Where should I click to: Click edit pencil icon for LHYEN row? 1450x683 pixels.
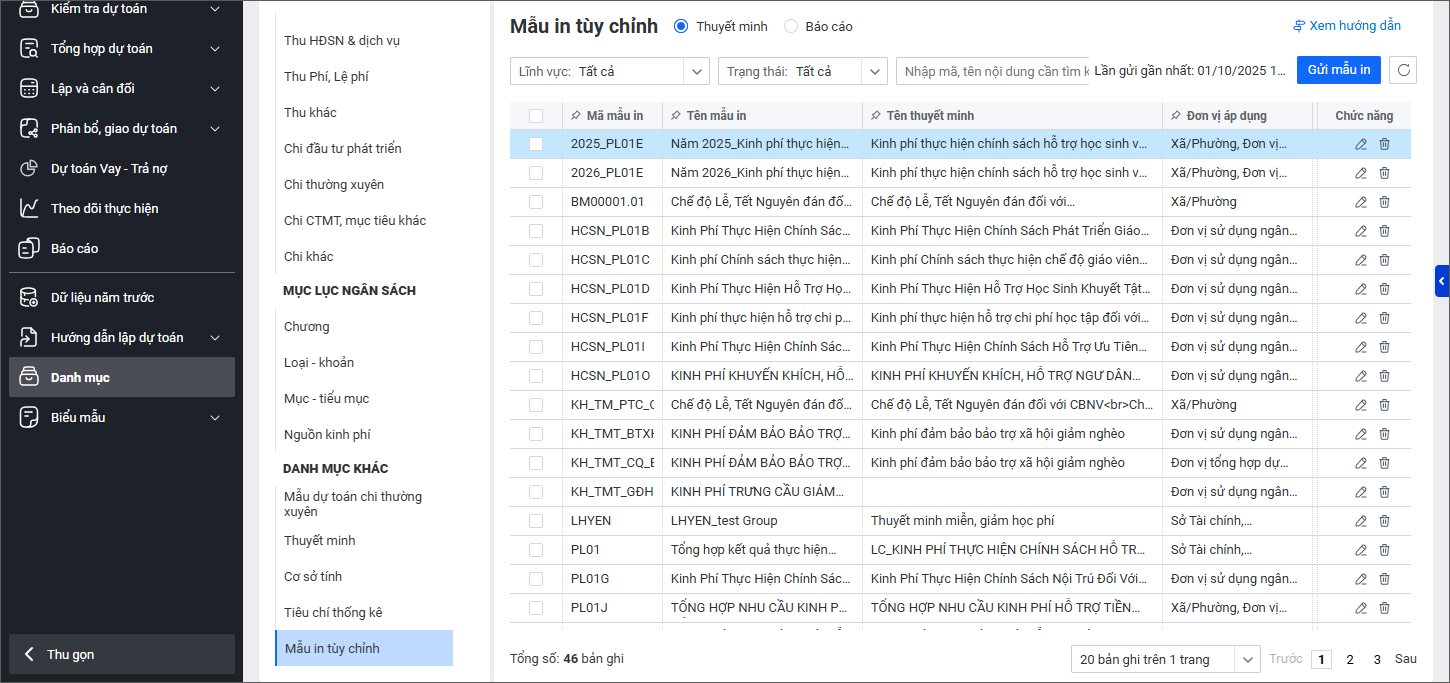(x=1360, y=521)
